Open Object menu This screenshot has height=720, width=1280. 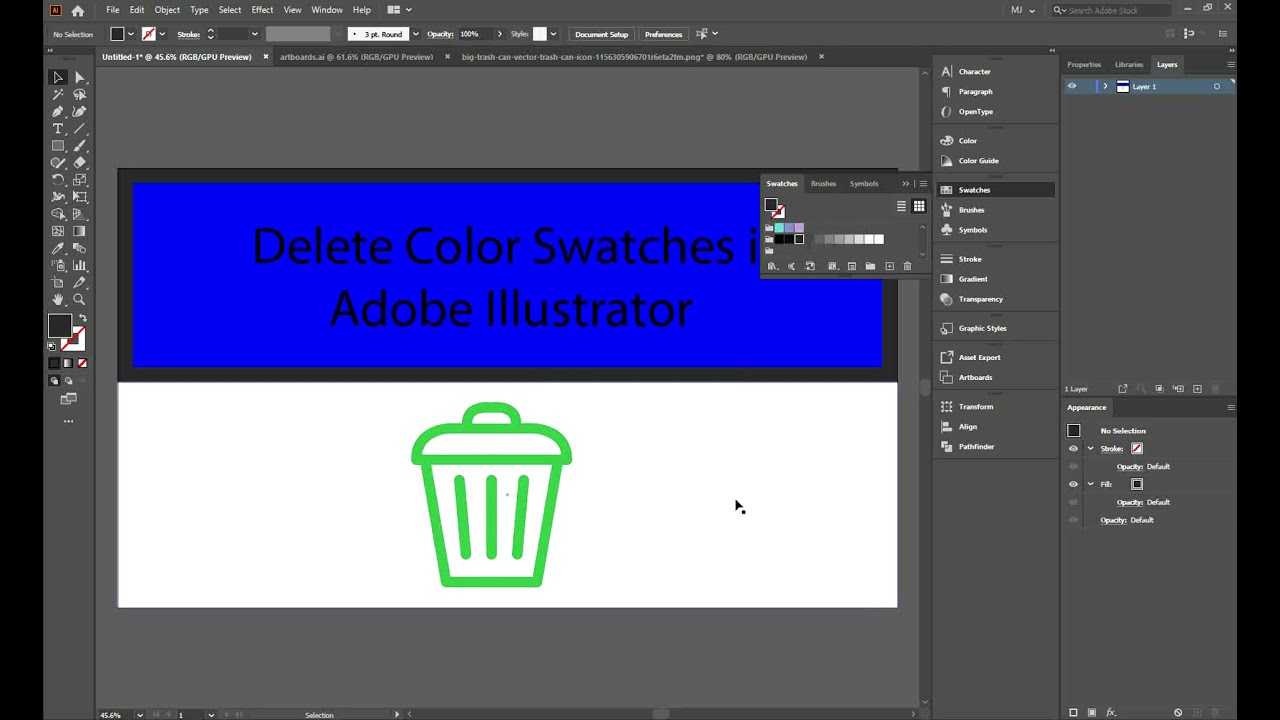coord(167,10)
